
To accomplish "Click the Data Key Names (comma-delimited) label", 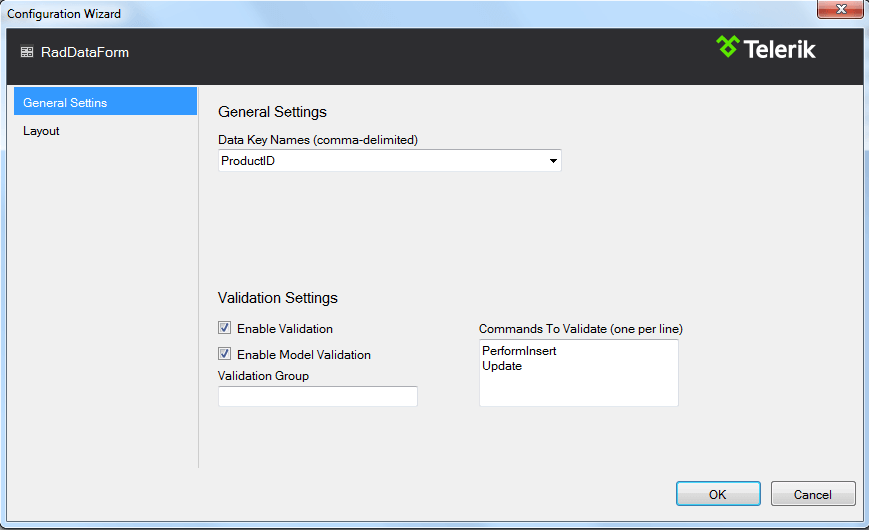I will 318,140.
